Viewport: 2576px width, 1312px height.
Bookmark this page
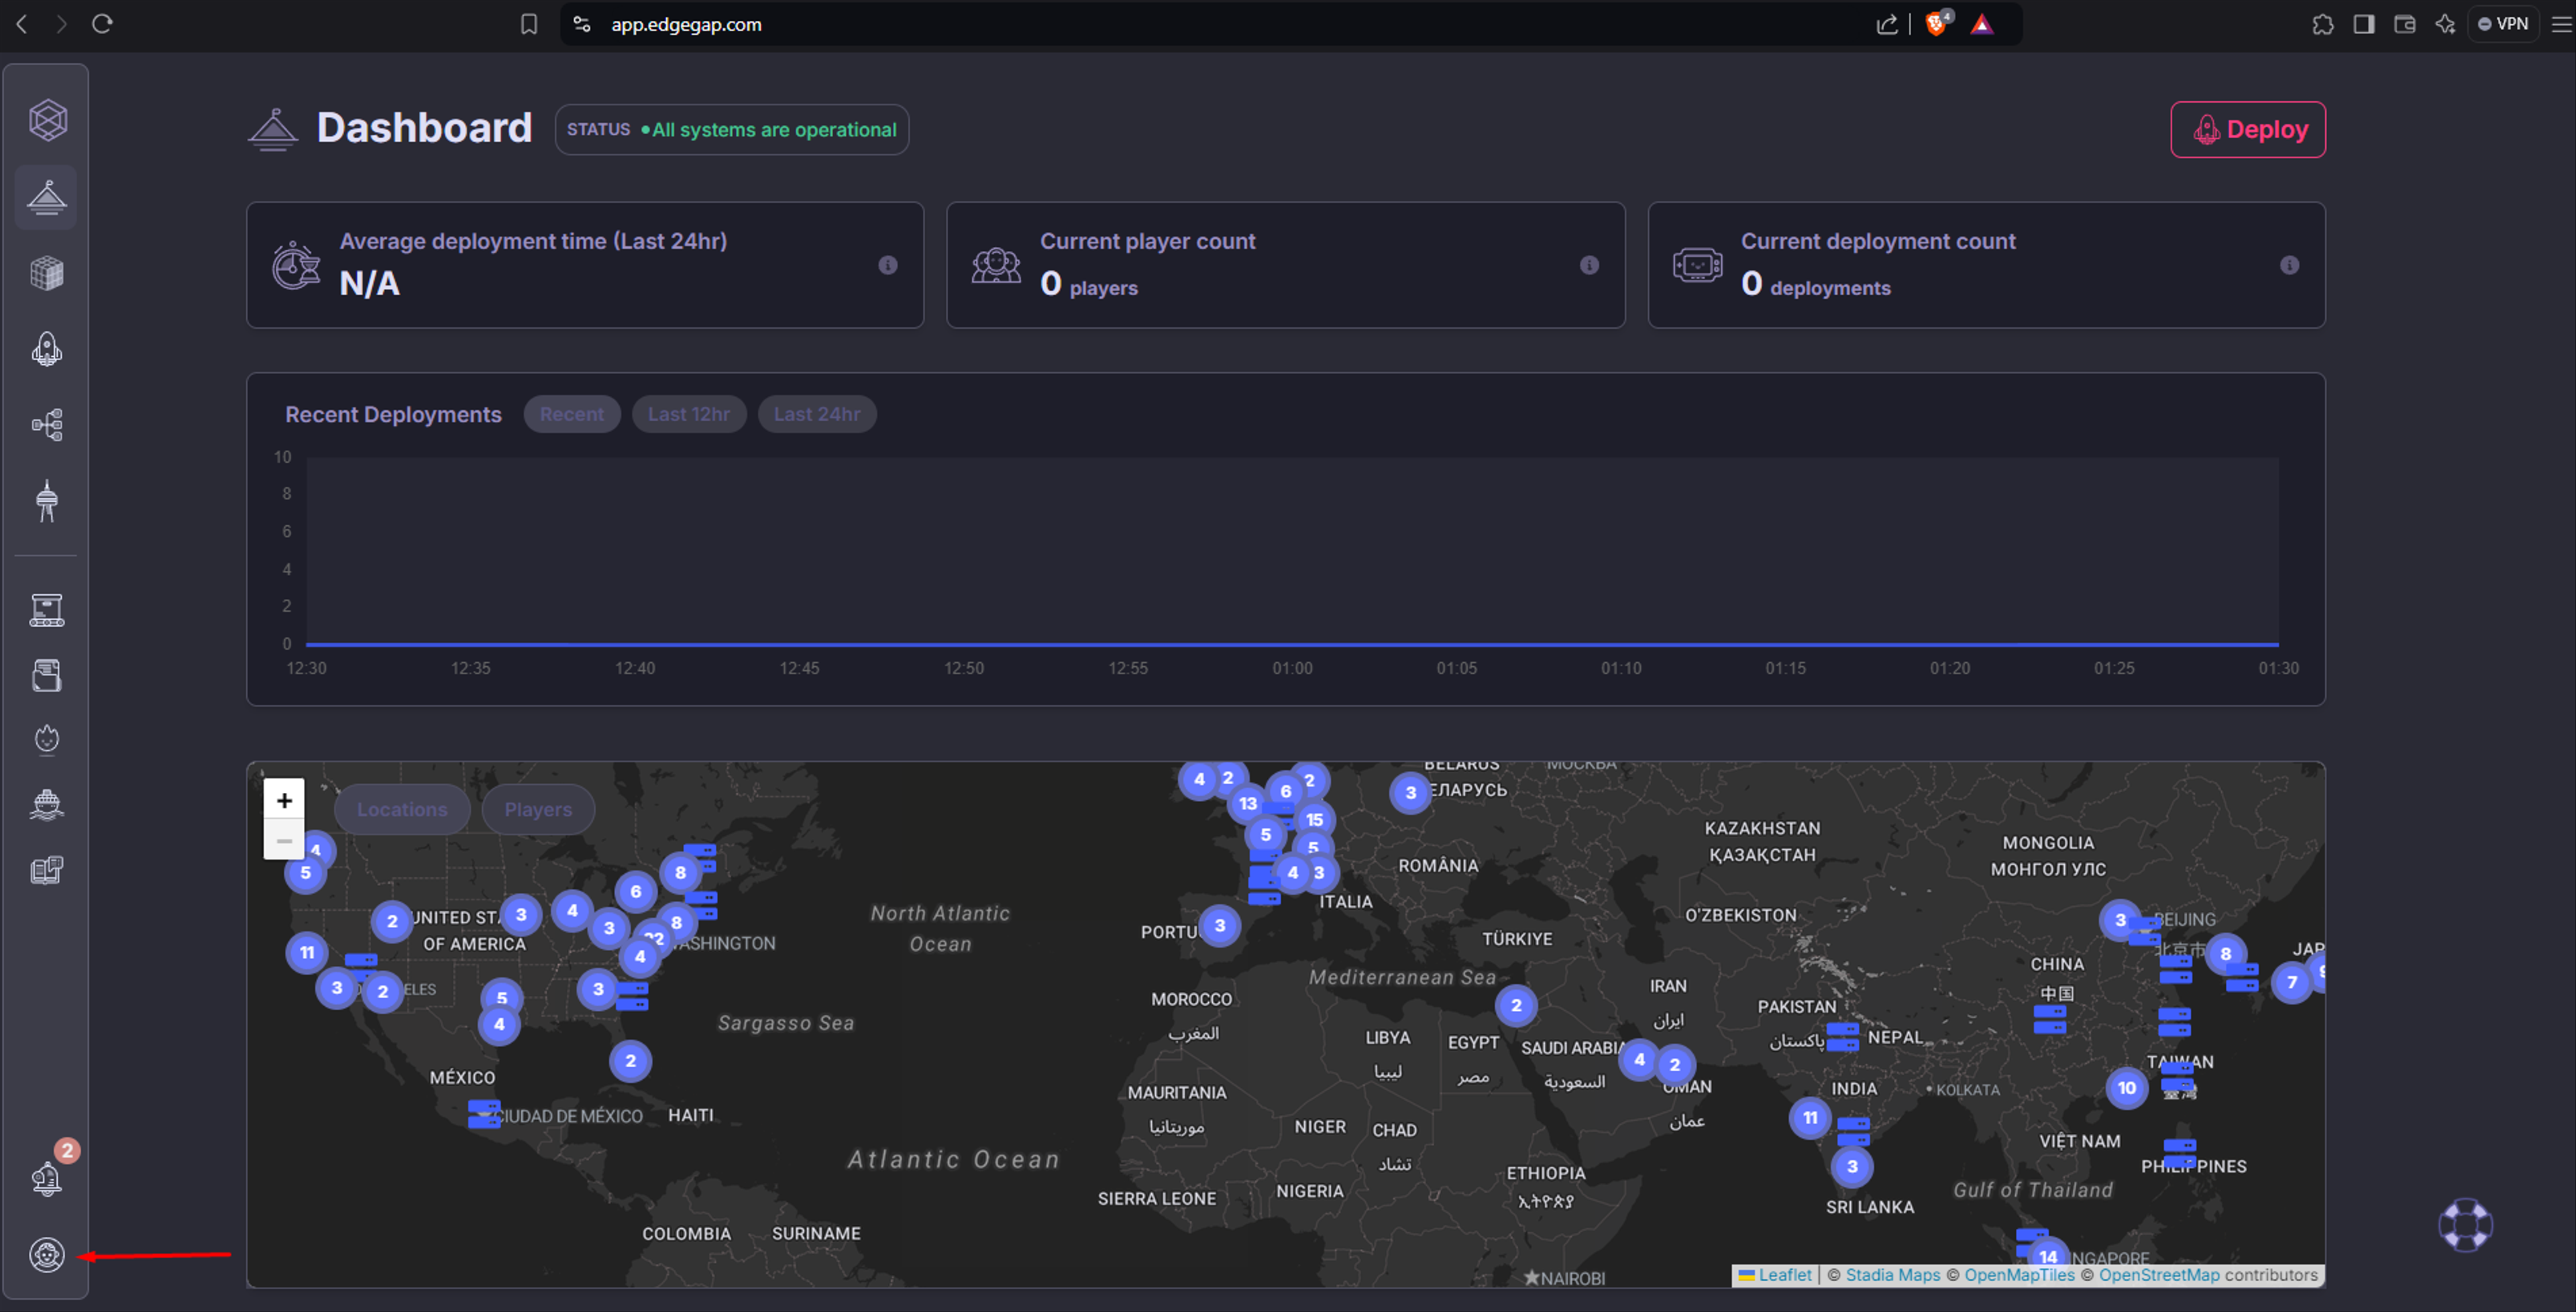tap(529, 24)
